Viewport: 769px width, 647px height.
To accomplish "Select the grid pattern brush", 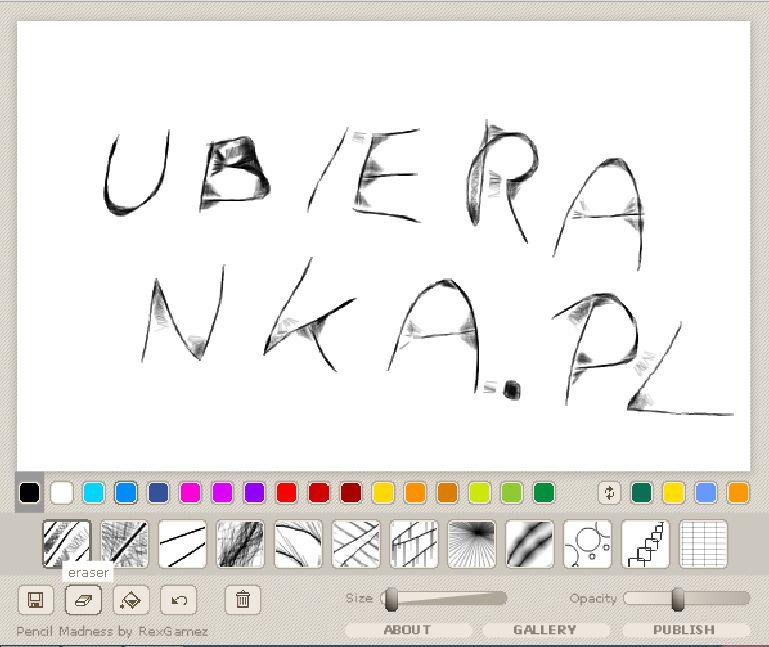I will (x=703, y=544).
